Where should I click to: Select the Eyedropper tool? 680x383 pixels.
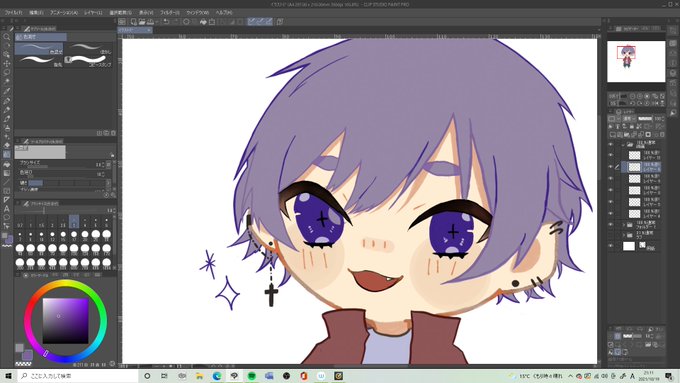pyautogui.click(x=7, y=91)
